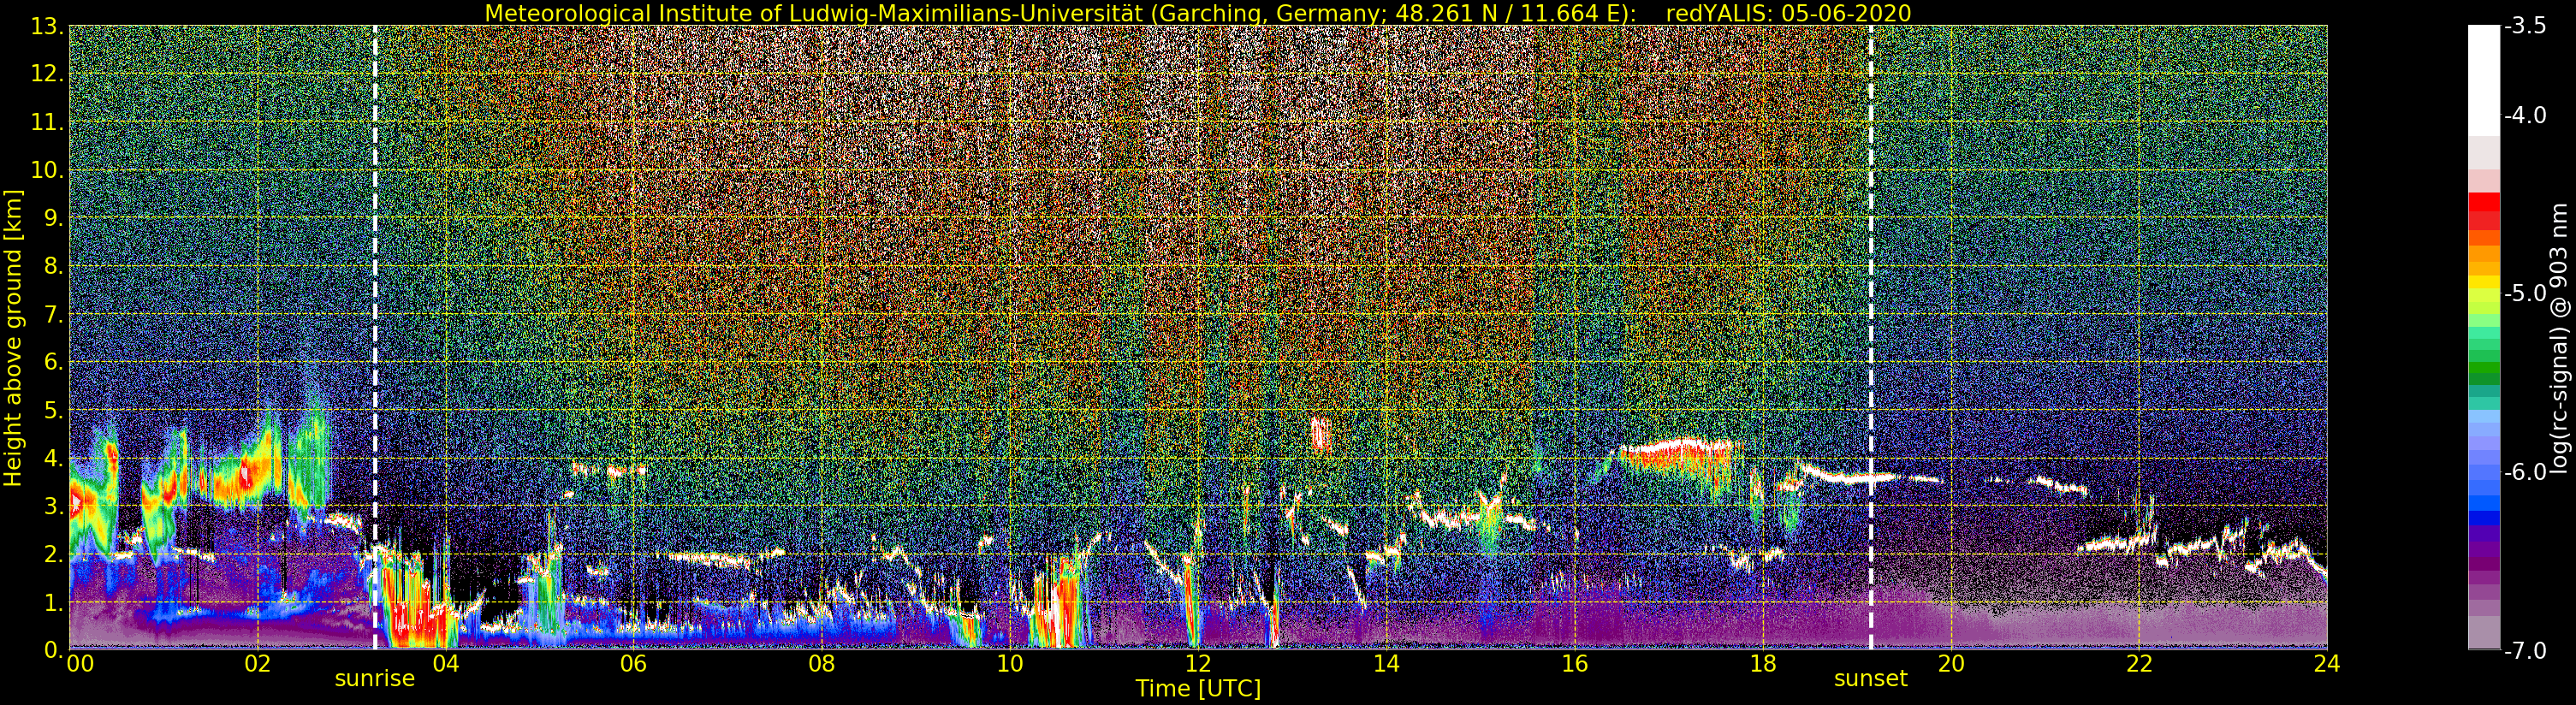Click the 'sunset' label below the time axis
Image resolution: width=2576 pixels, height=705 pixels.
(x=1871, y=678)
